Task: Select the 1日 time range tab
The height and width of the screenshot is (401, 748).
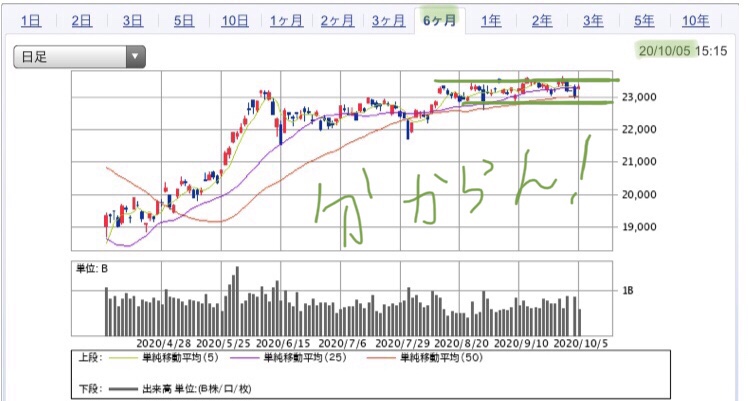Action: click(x=30, y=20)
